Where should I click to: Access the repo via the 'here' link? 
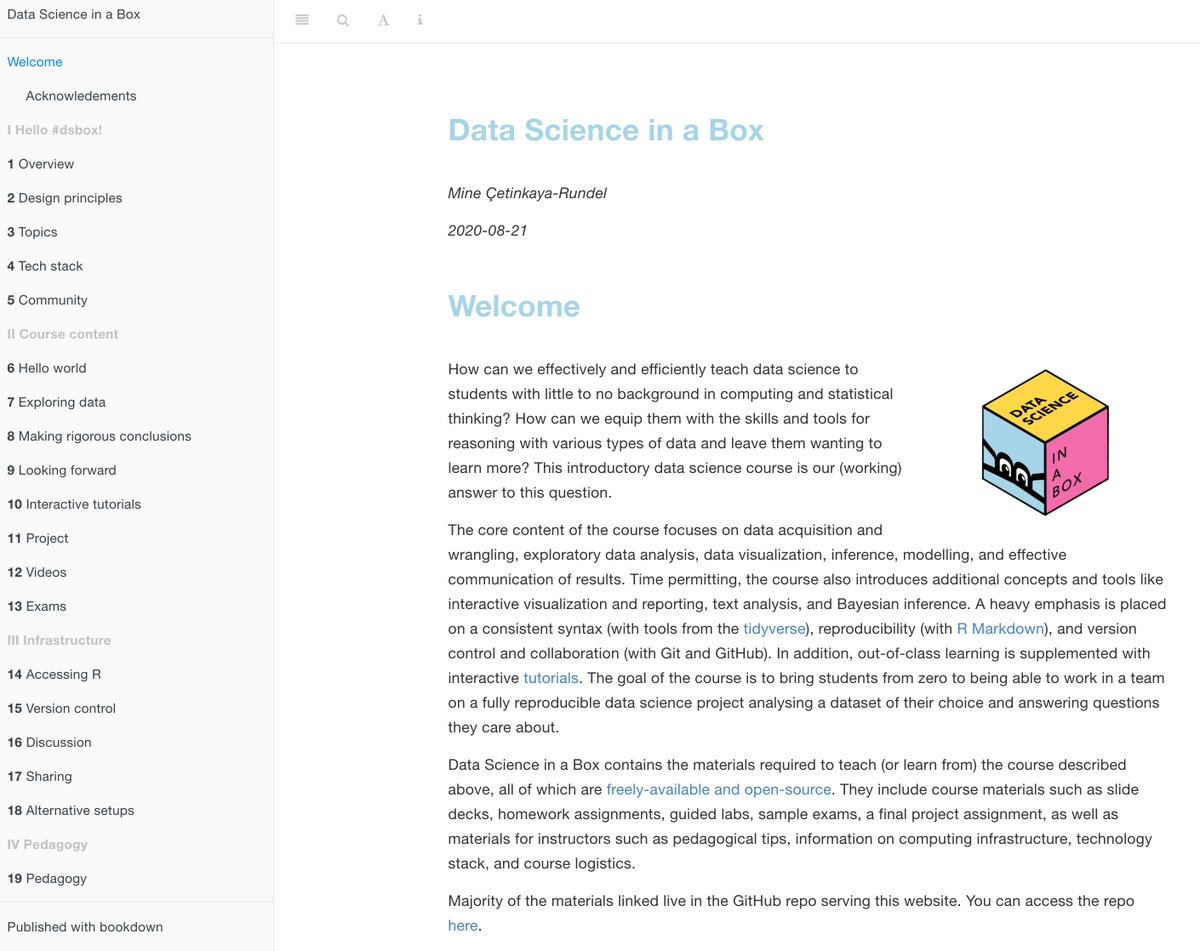tap(463, 926)
